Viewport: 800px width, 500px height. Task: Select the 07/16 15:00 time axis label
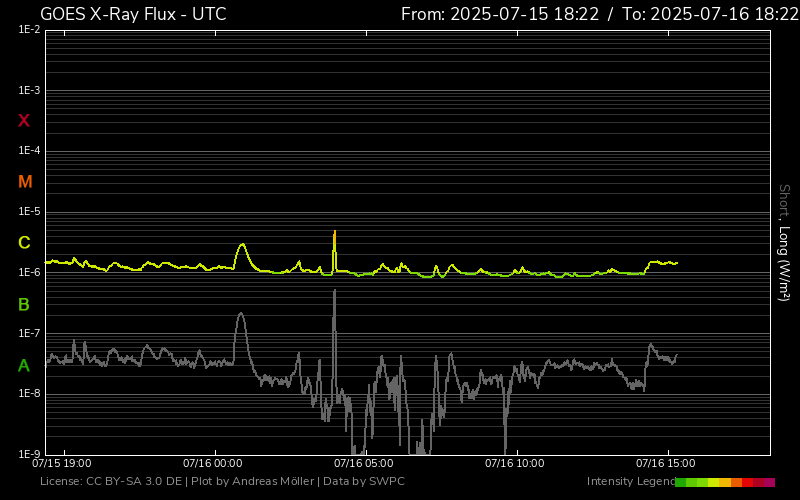665,464
